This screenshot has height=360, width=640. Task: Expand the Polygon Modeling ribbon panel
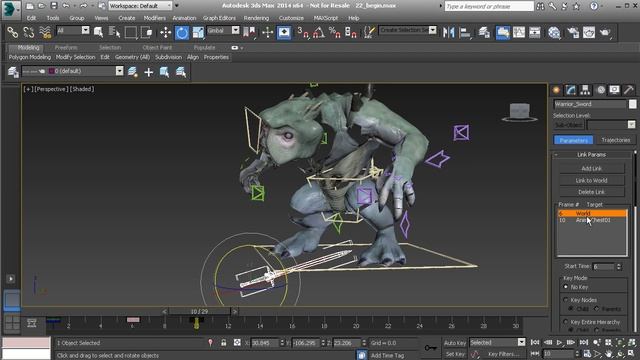point(30,57)
